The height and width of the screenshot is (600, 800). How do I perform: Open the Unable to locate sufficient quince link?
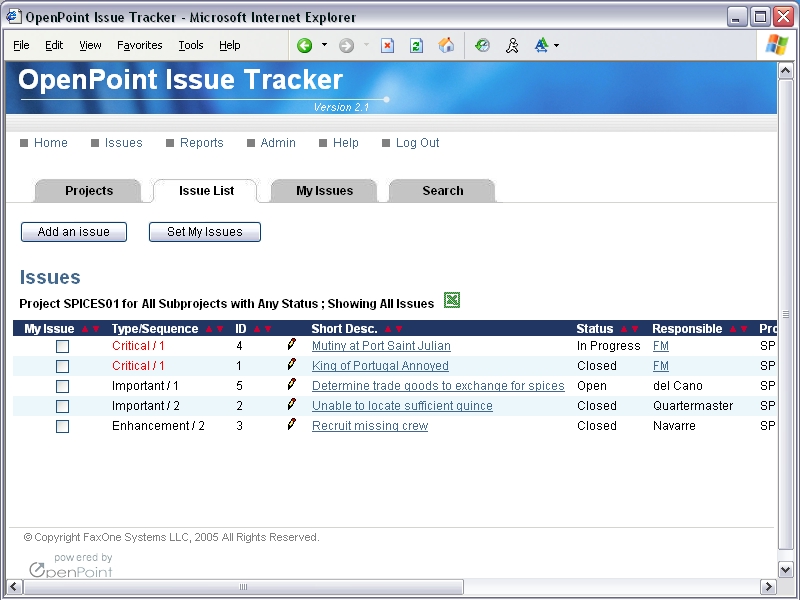pos(402,406)
